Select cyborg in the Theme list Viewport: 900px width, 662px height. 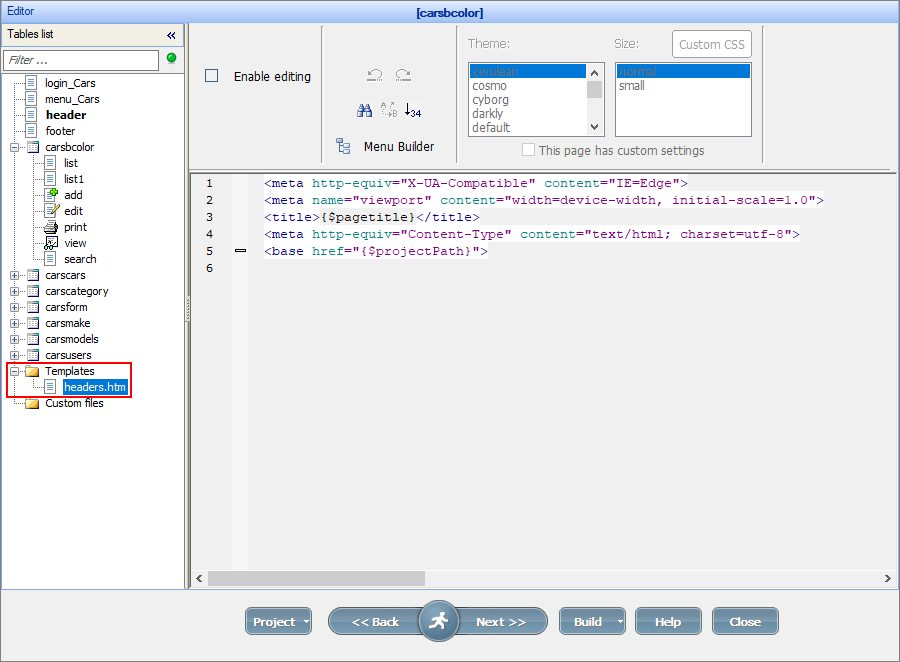pyautogui.click(x=491, y=100)
